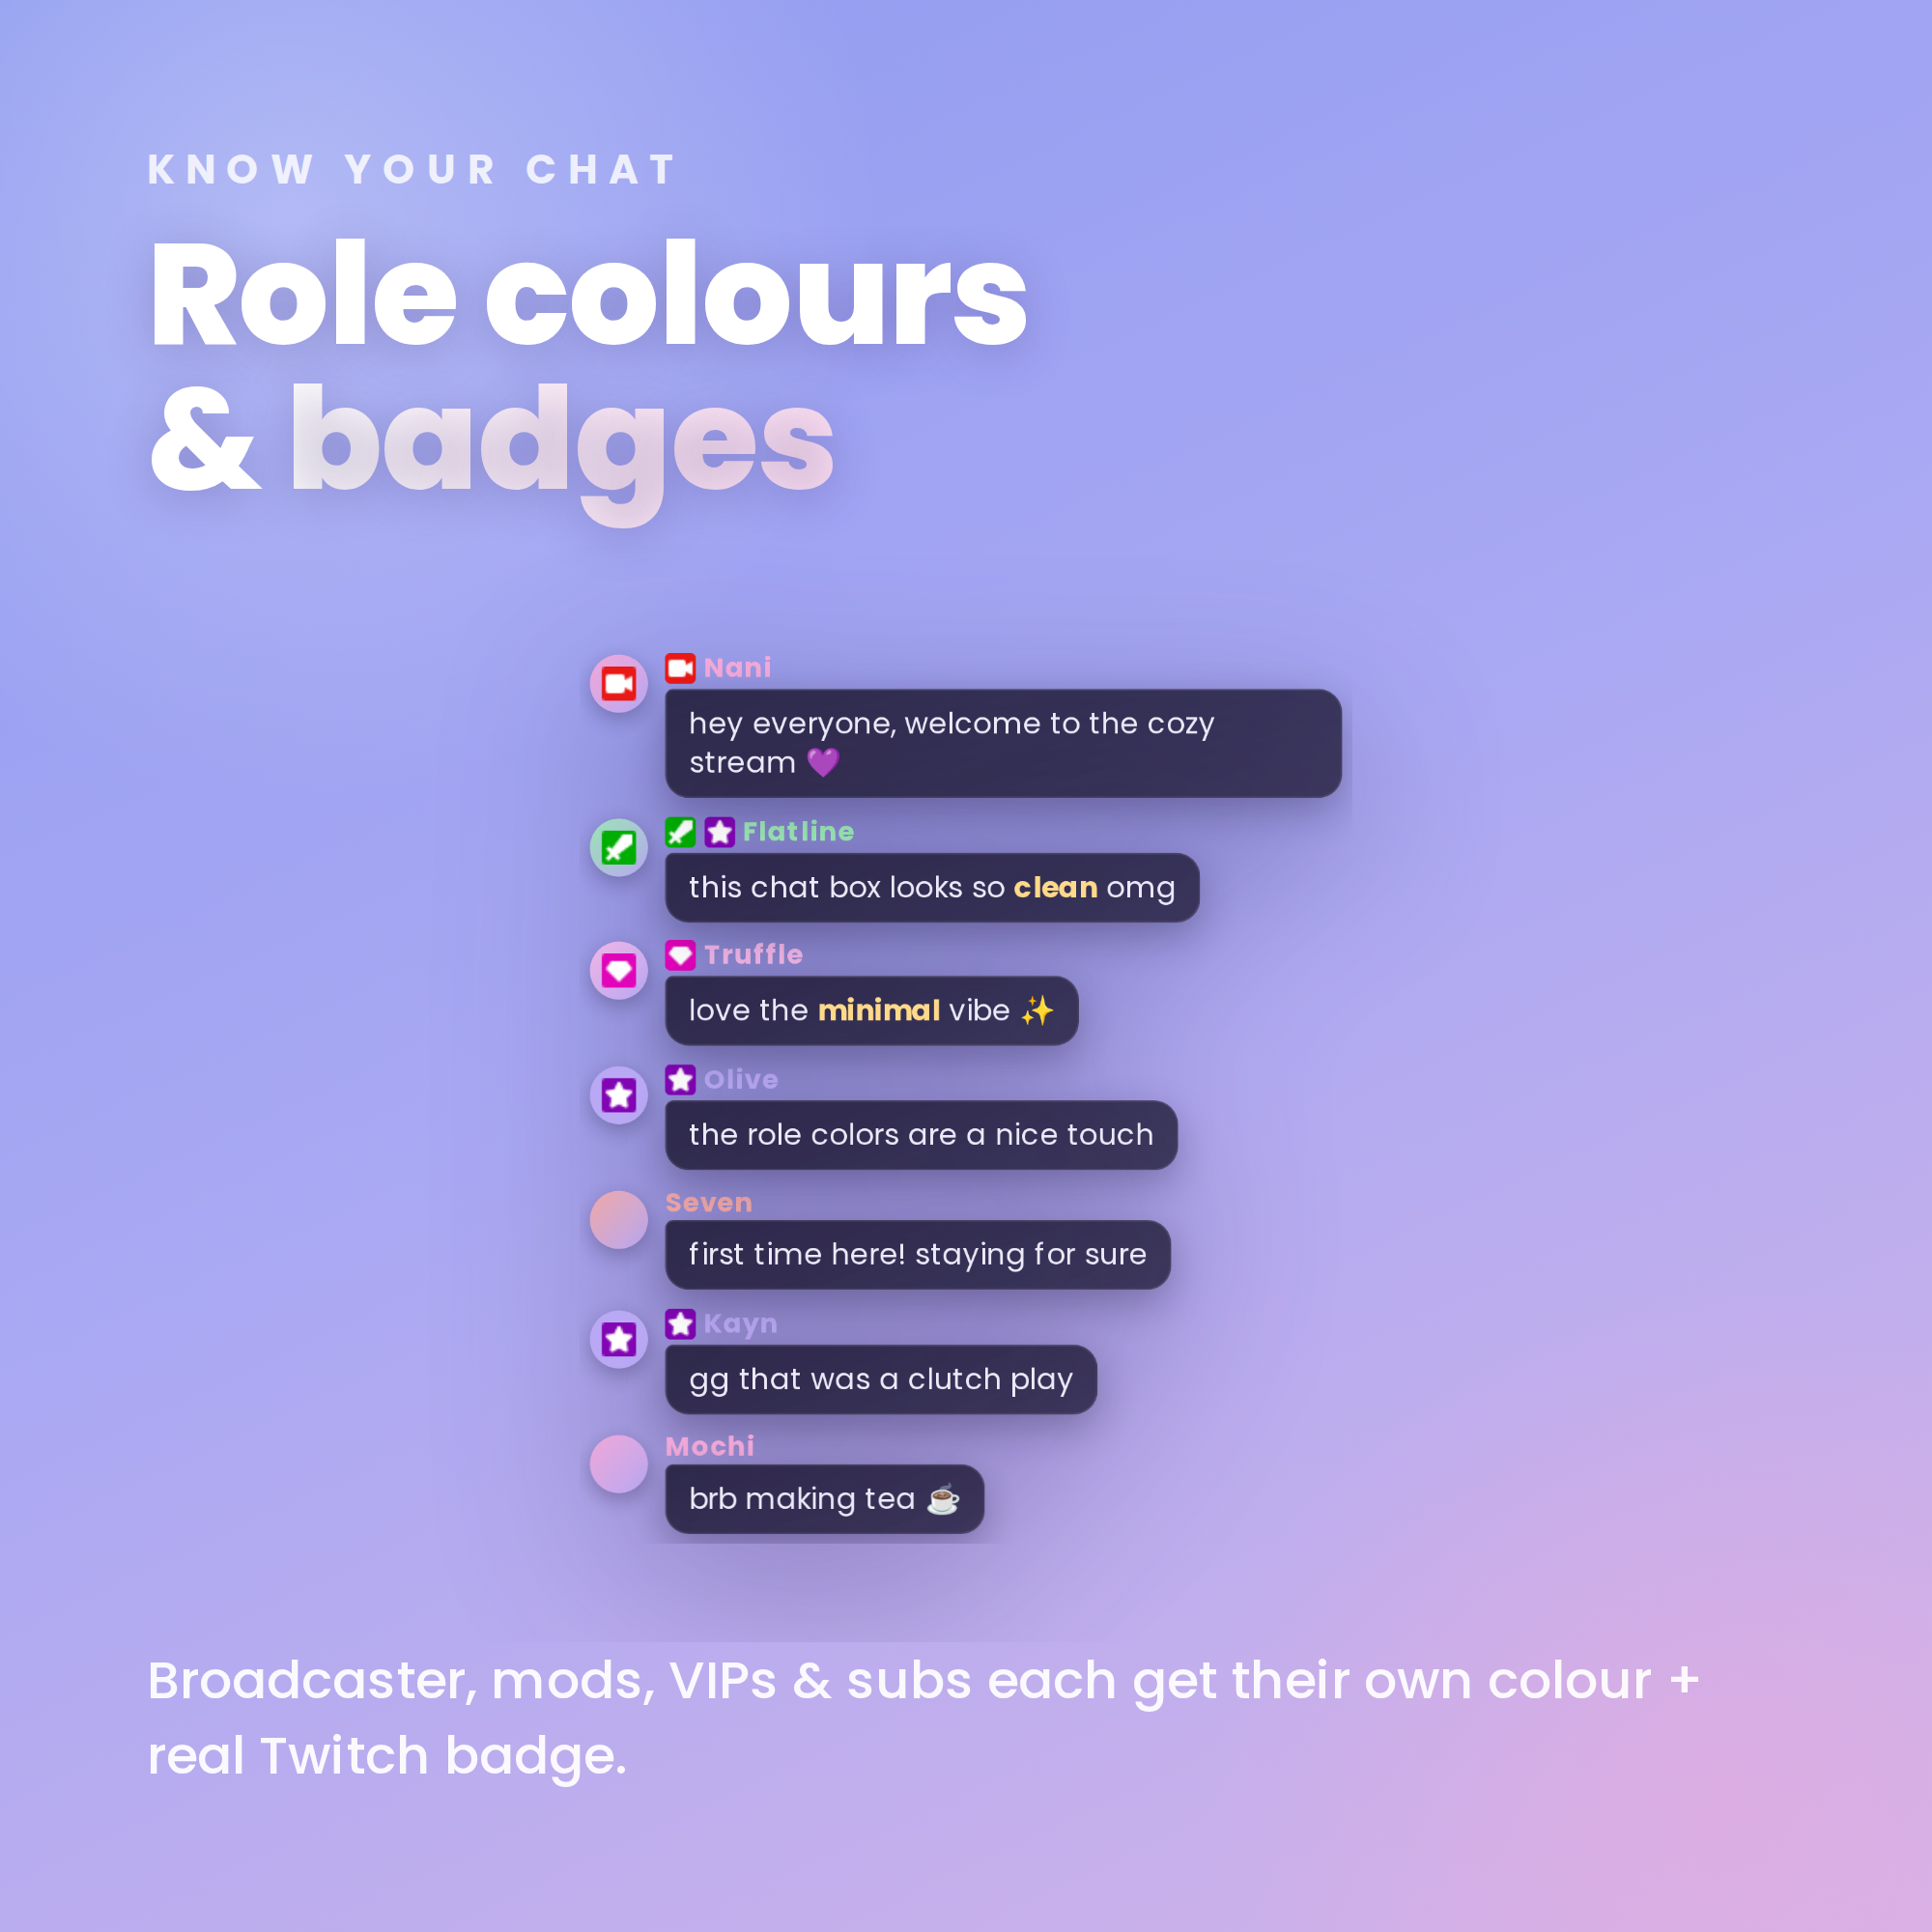Click the green sword badge next to Flatline
This screenshot has width=1932, height=1932.
(680, 832)
